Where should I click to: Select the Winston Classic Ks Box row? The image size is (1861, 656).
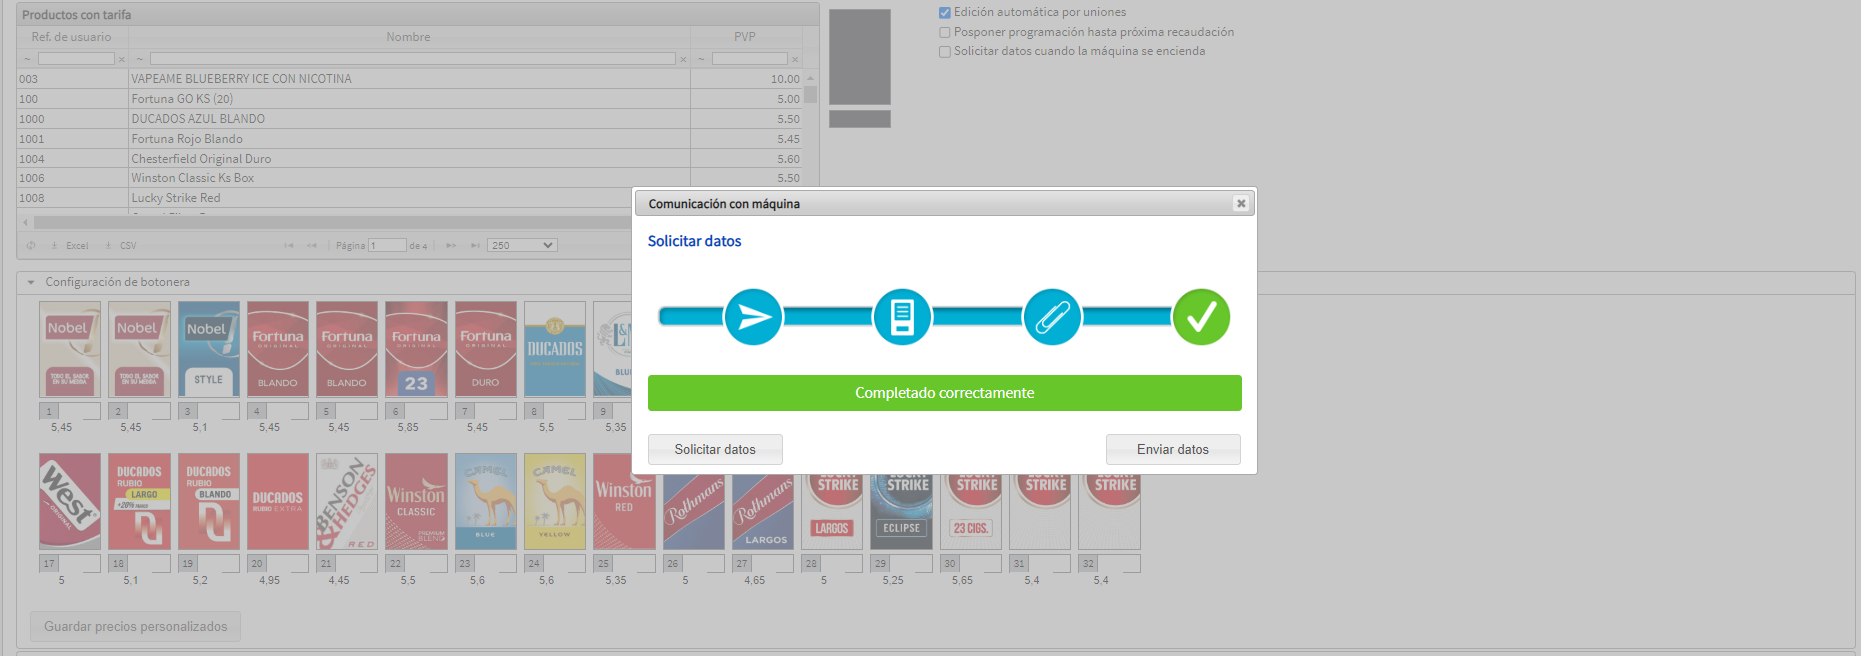[409, 178]
